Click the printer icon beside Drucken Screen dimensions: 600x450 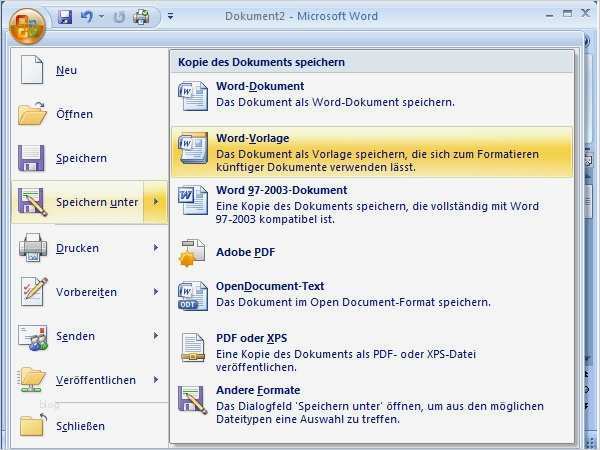(x=33, y=247)
